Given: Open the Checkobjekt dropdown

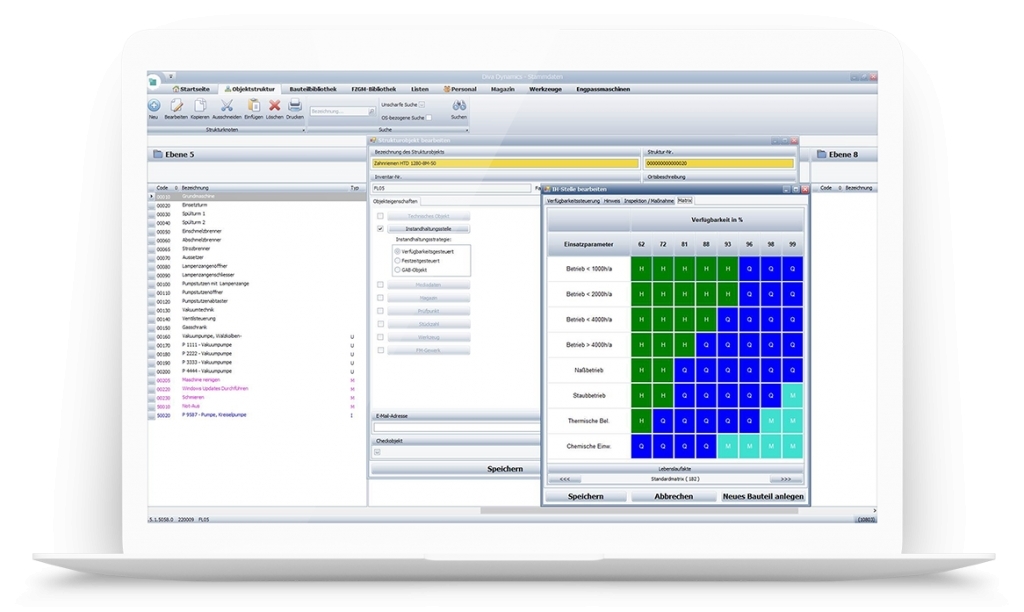Looking at the screenshot, I should point(377,452).
